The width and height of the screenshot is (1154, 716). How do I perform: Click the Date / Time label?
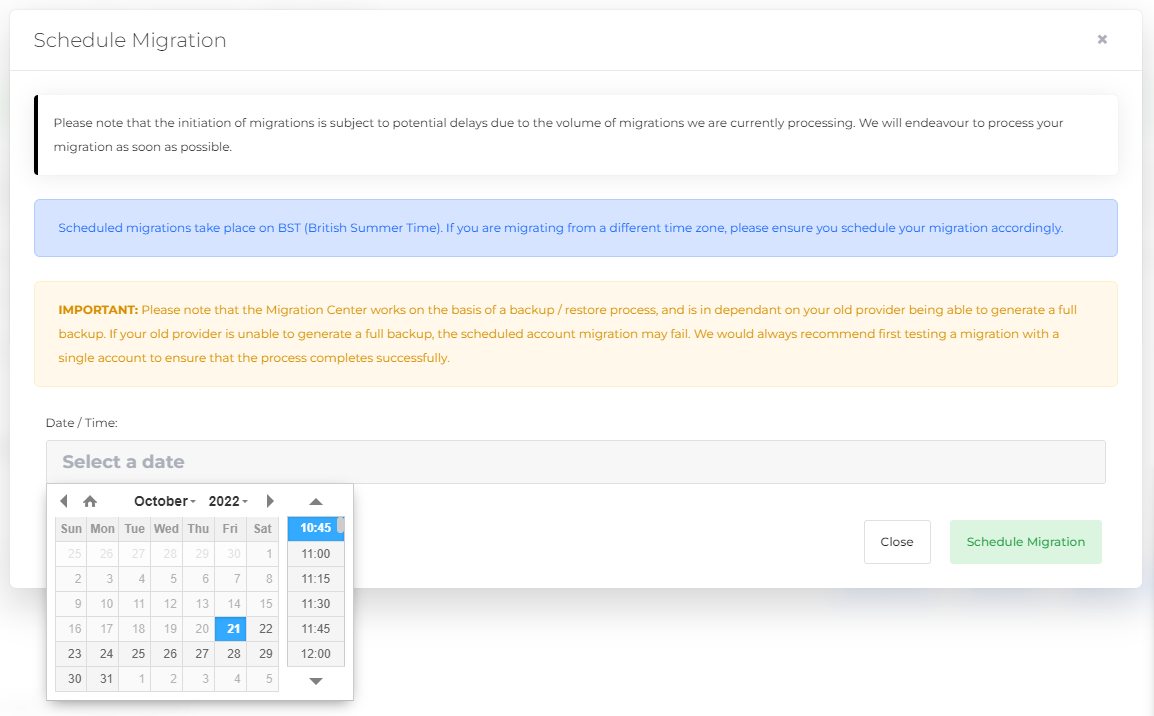tap(82, 422)
